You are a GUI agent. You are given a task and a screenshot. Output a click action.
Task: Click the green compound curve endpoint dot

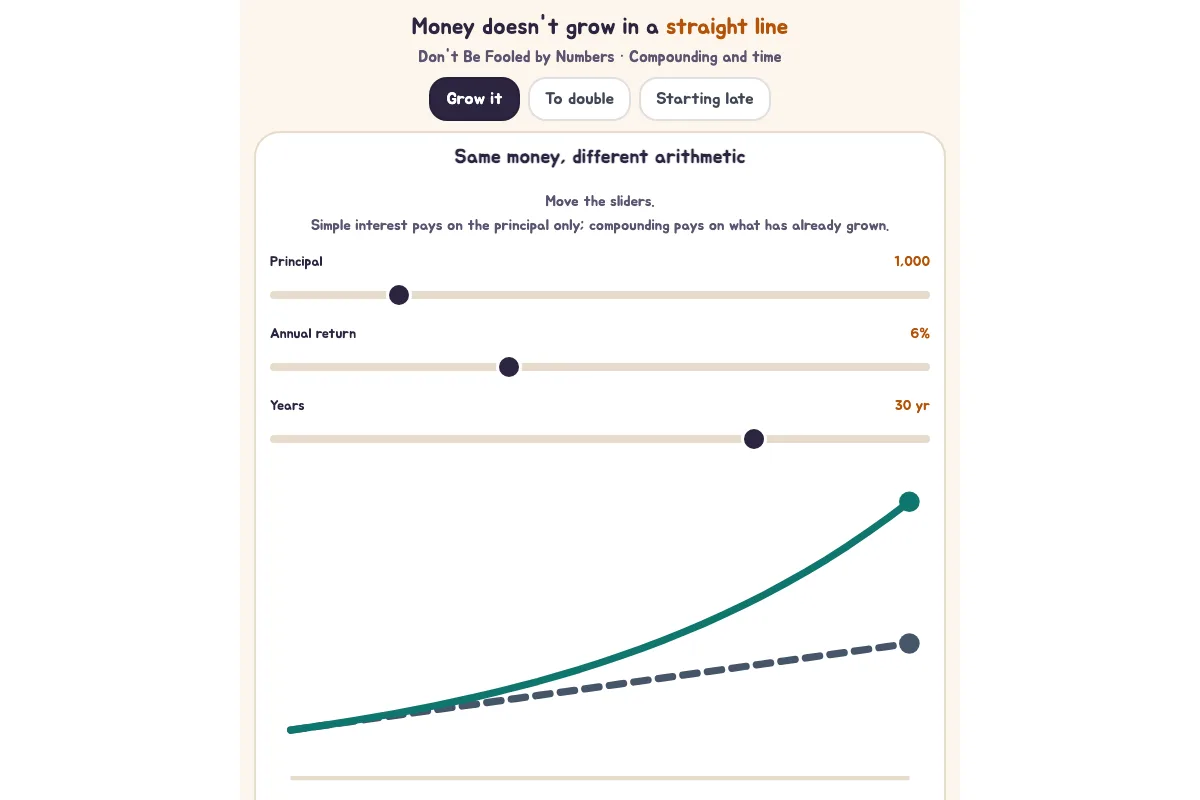tap(909, 502)
